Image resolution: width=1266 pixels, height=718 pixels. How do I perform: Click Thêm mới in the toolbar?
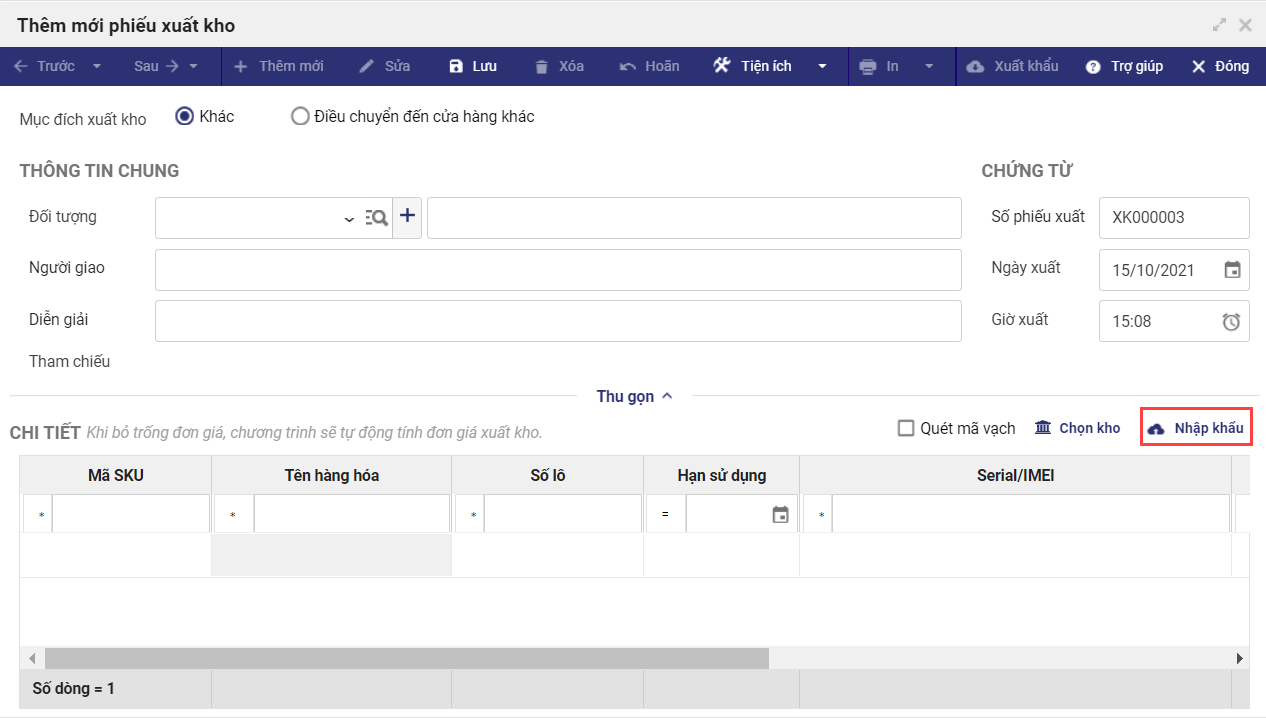click(x=278, y=66)
